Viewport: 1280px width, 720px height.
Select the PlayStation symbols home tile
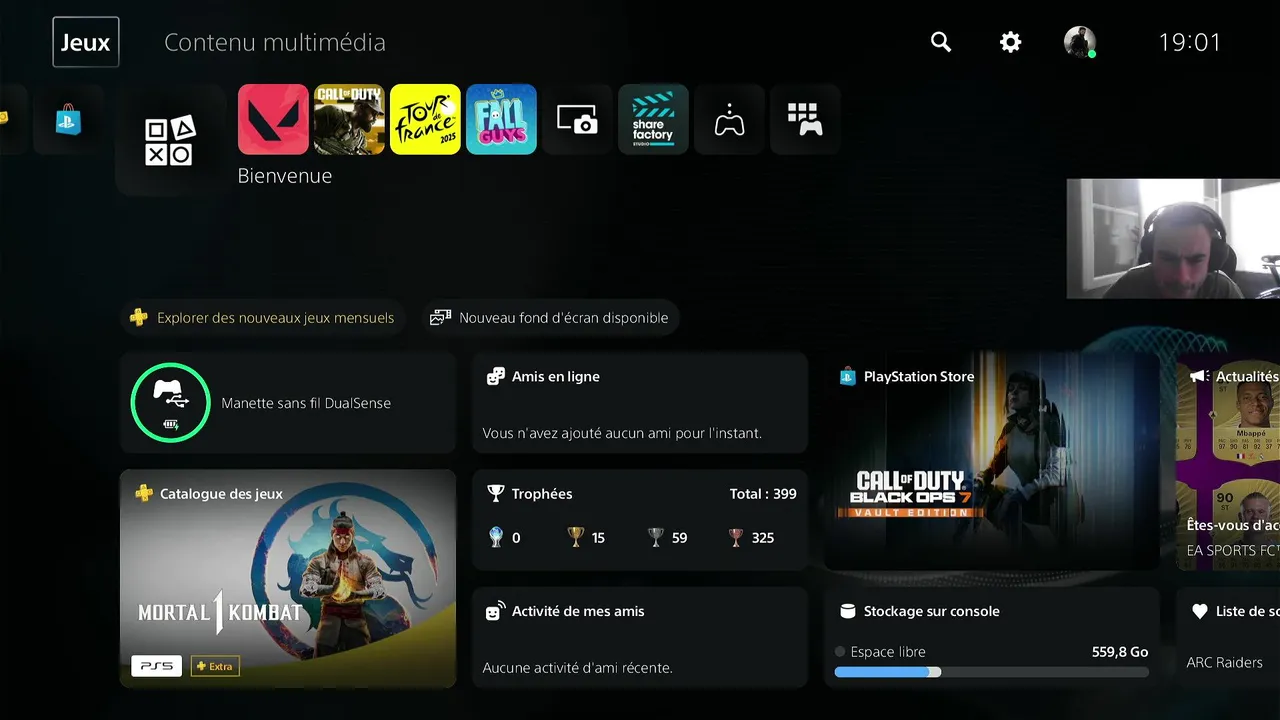[x=170, y=141]
